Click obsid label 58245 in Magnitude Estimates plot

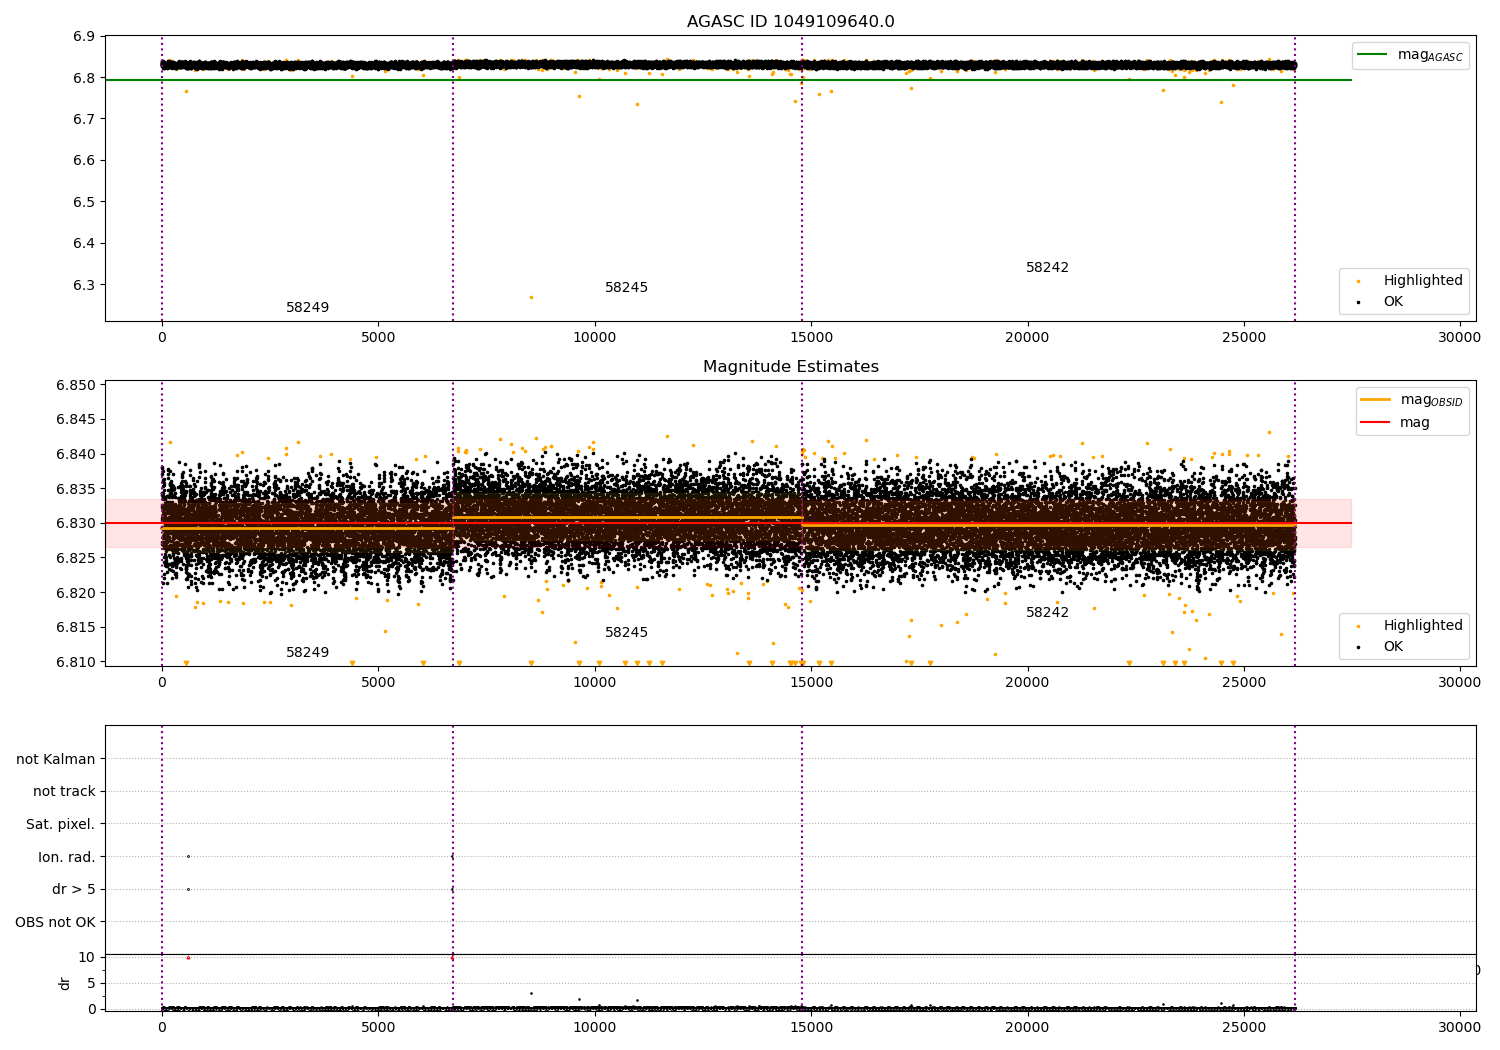pyautogui.click(x=626, y=633)
